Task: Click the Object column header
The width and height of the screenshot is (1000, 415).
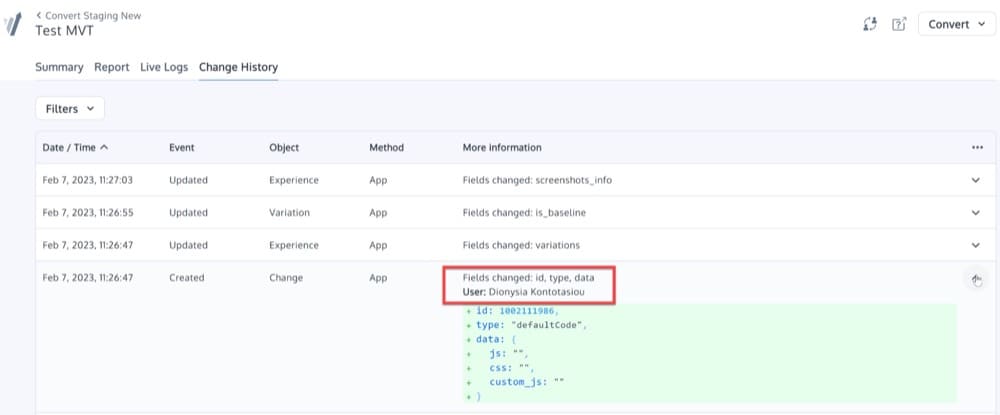Action: (284, 147)
